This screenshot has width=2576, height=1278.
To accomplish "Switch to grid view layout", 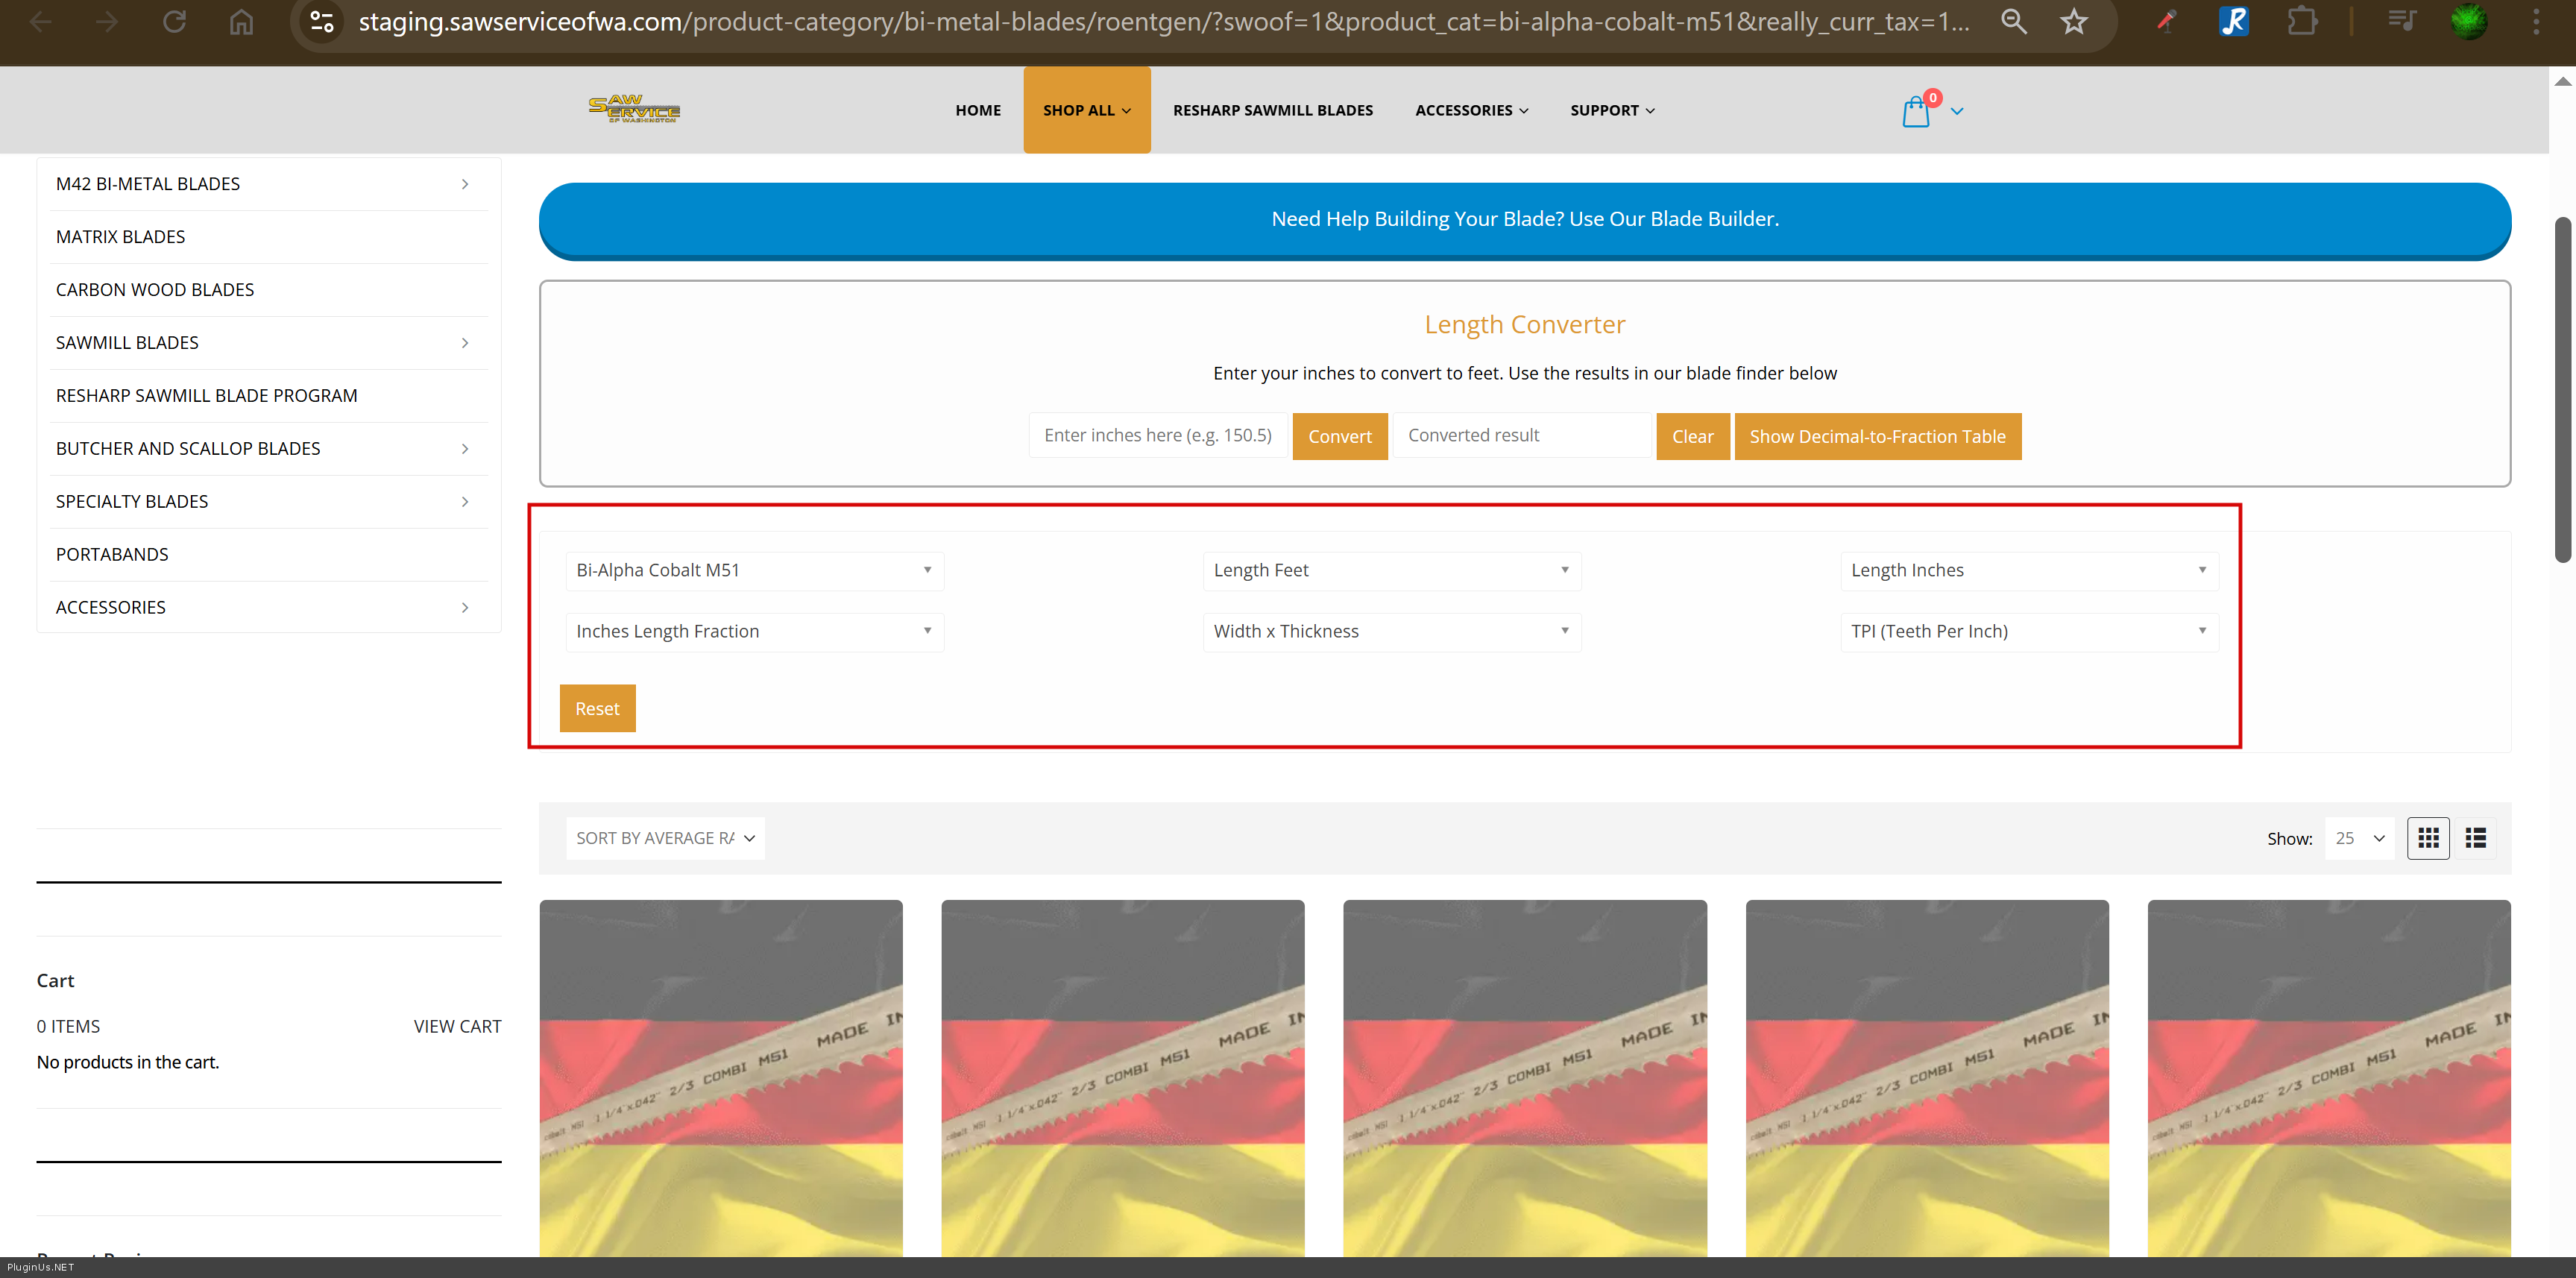I will [x=2428, y=838].
